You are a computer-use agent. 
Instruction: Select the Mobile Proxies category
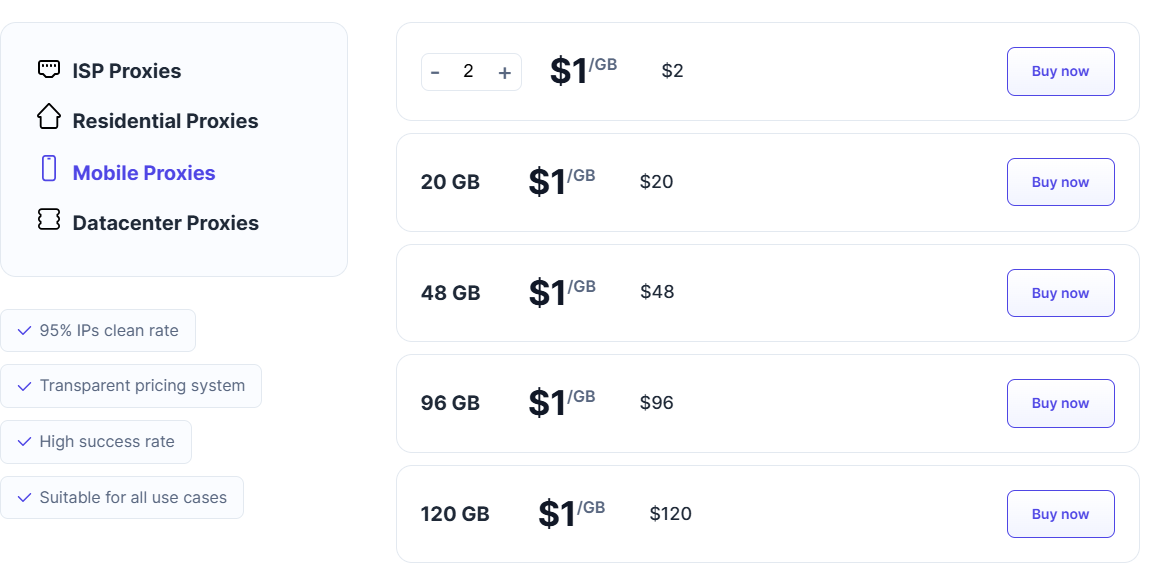click(x=144, y=172)
